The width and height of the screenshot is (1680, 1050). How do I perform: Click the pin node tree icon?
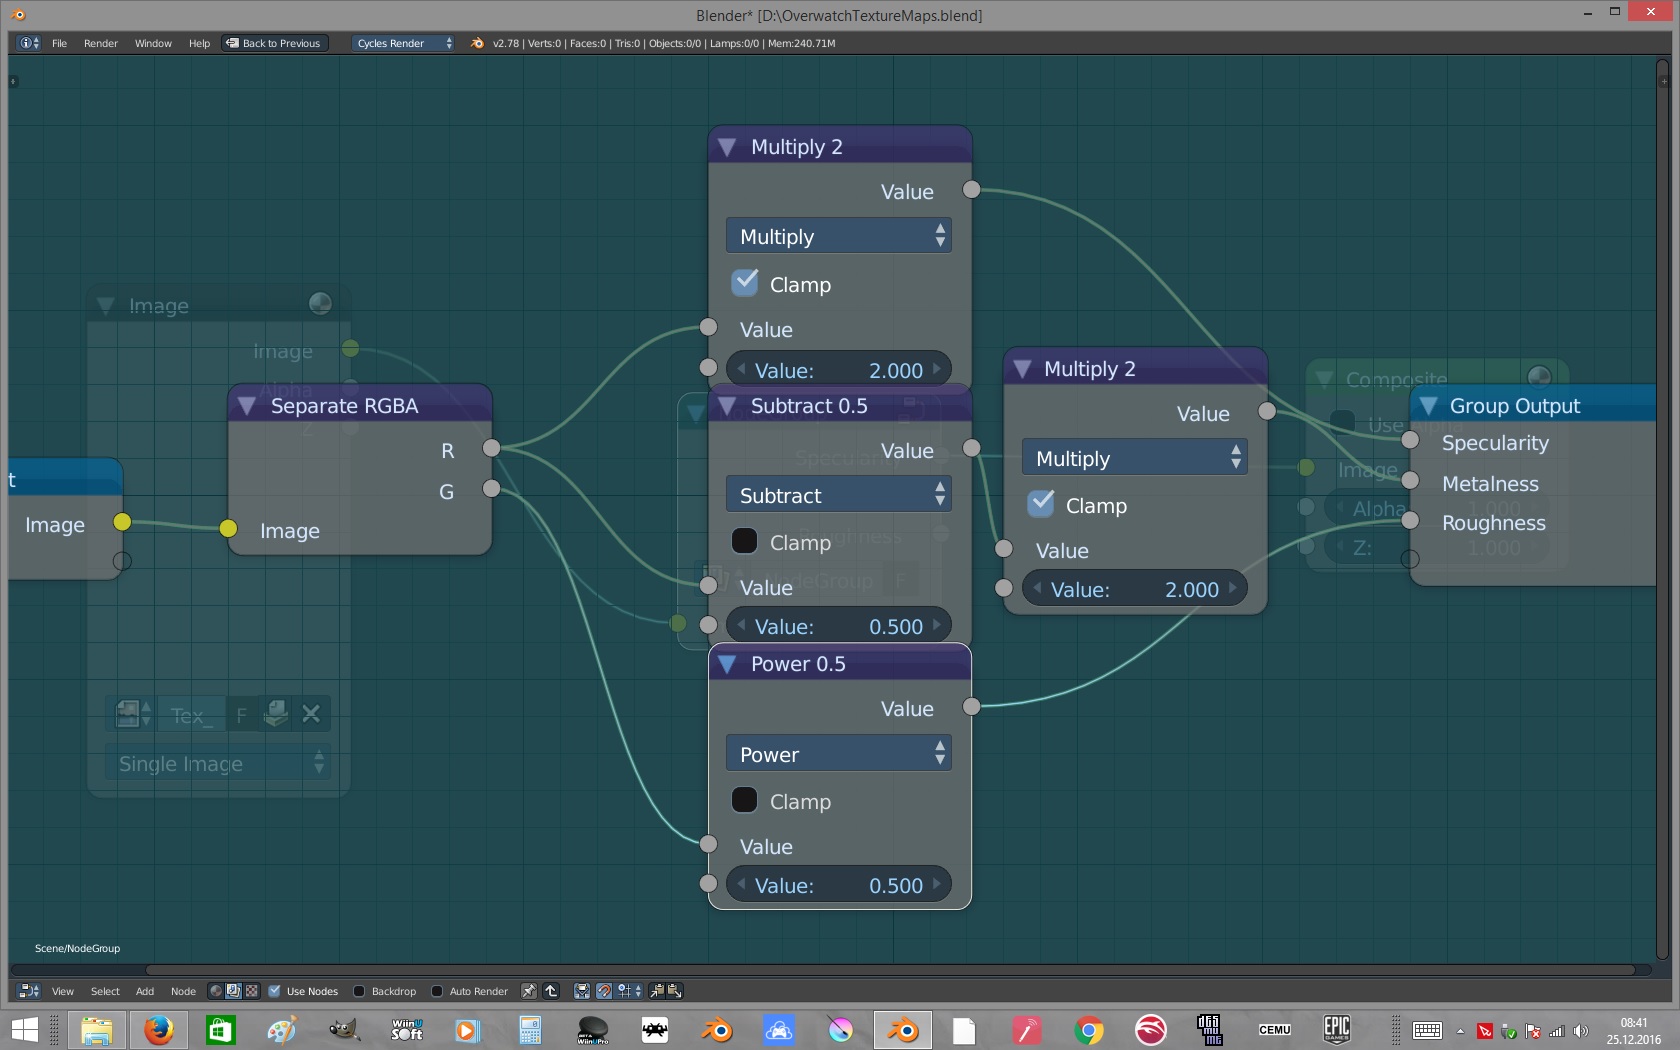click(x=529, y=991)
